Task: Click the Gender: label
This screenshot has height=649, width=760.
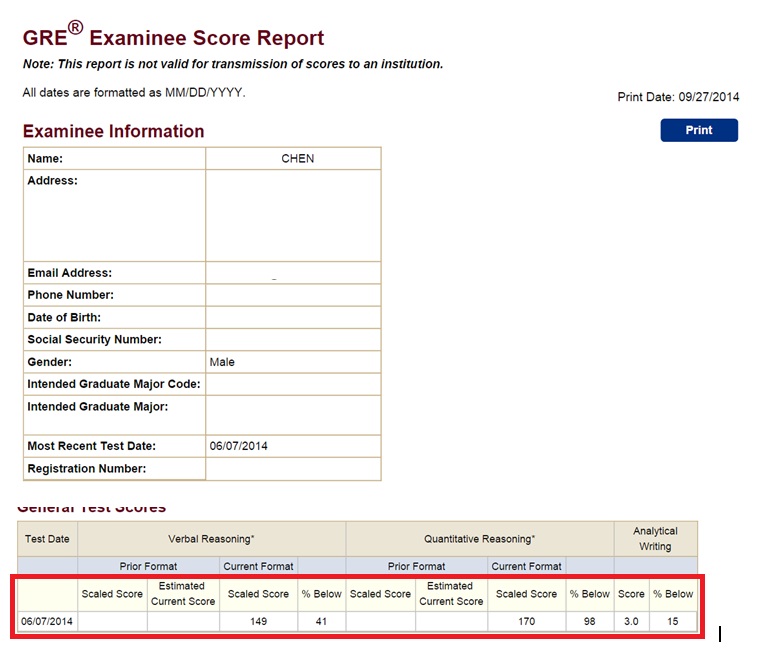Action: click(49, 362)
